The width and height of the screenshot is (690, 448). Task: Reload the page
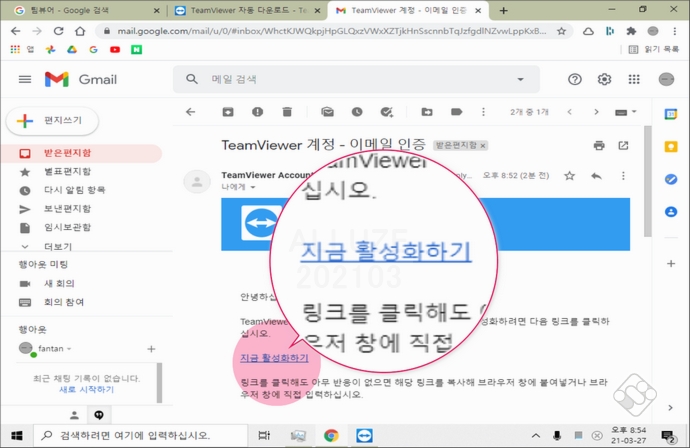pos(58,31)
